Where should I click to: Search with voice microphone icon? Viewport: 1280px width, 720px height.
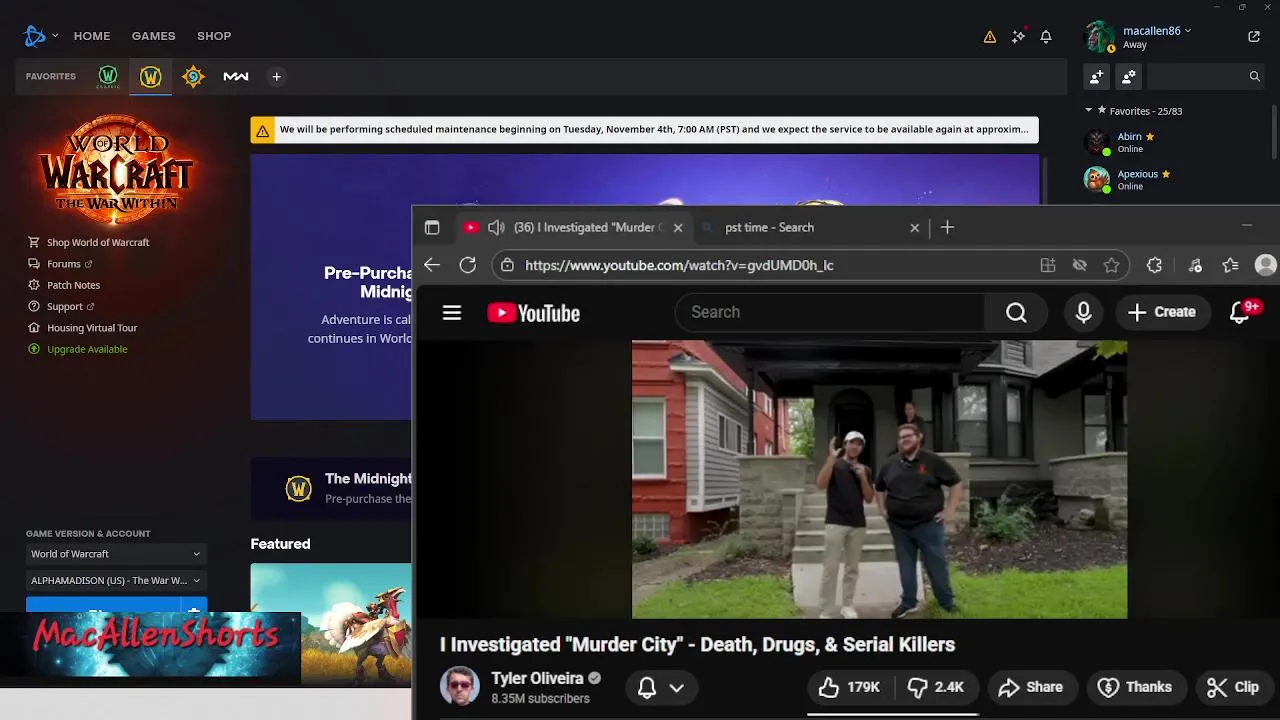click(1084, 313)
